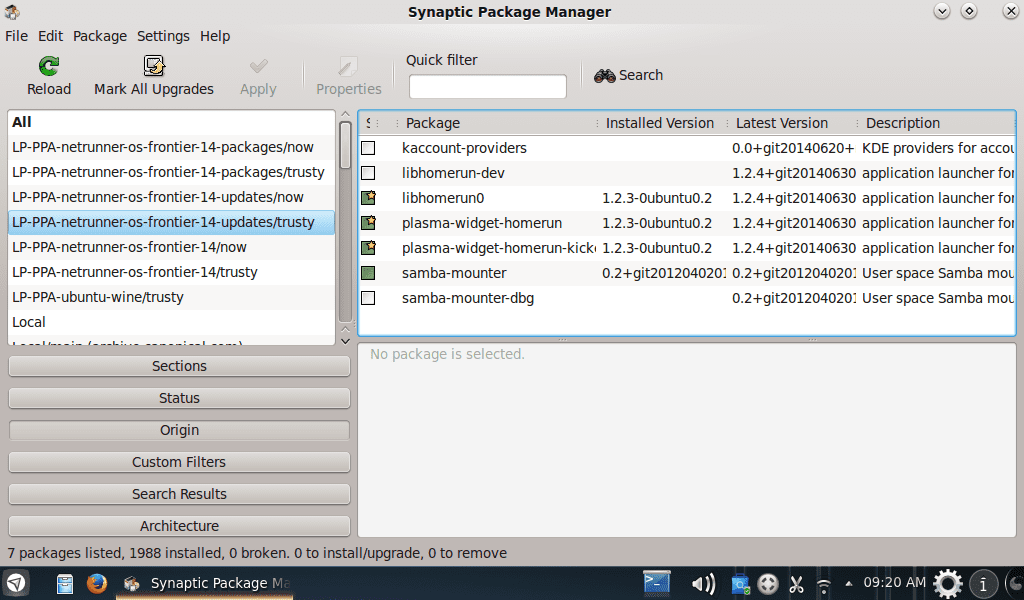Click the Mark All Upgrades icon
The width and height of the screenshot is (1024, 600).
coord(154,65)
